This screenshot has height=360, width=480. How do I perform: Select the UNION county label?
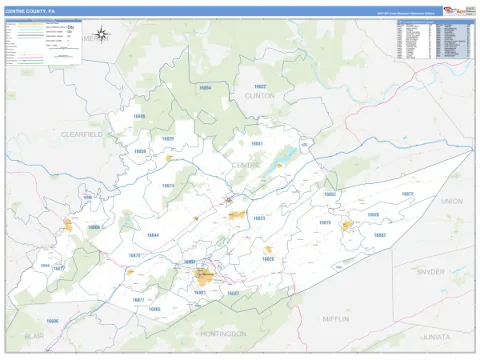(452, 201)
